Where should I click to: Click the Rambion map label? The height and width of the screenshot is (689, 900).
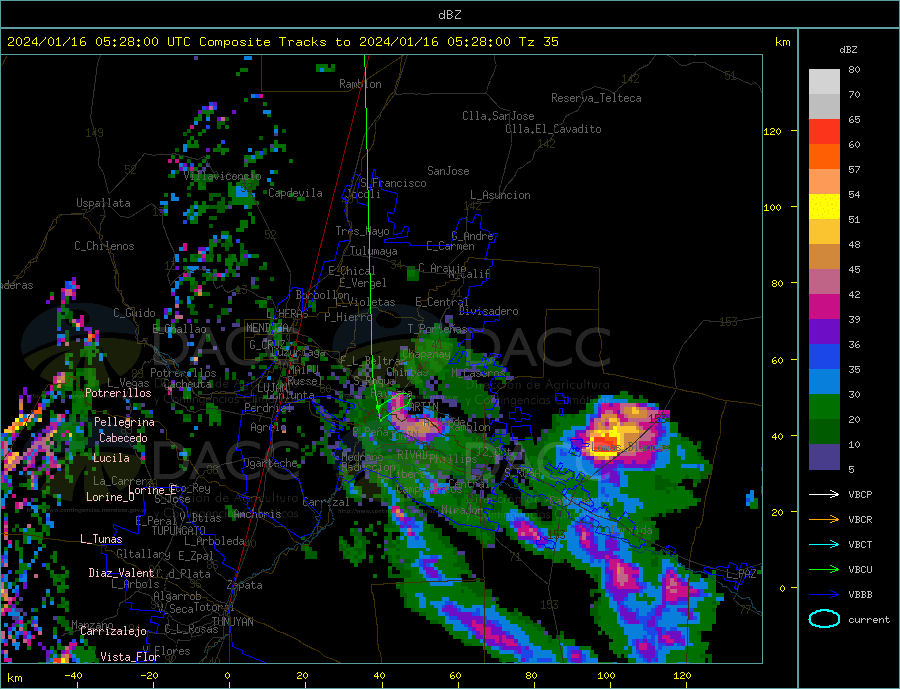pyautogui.click(x=360, y=84)
